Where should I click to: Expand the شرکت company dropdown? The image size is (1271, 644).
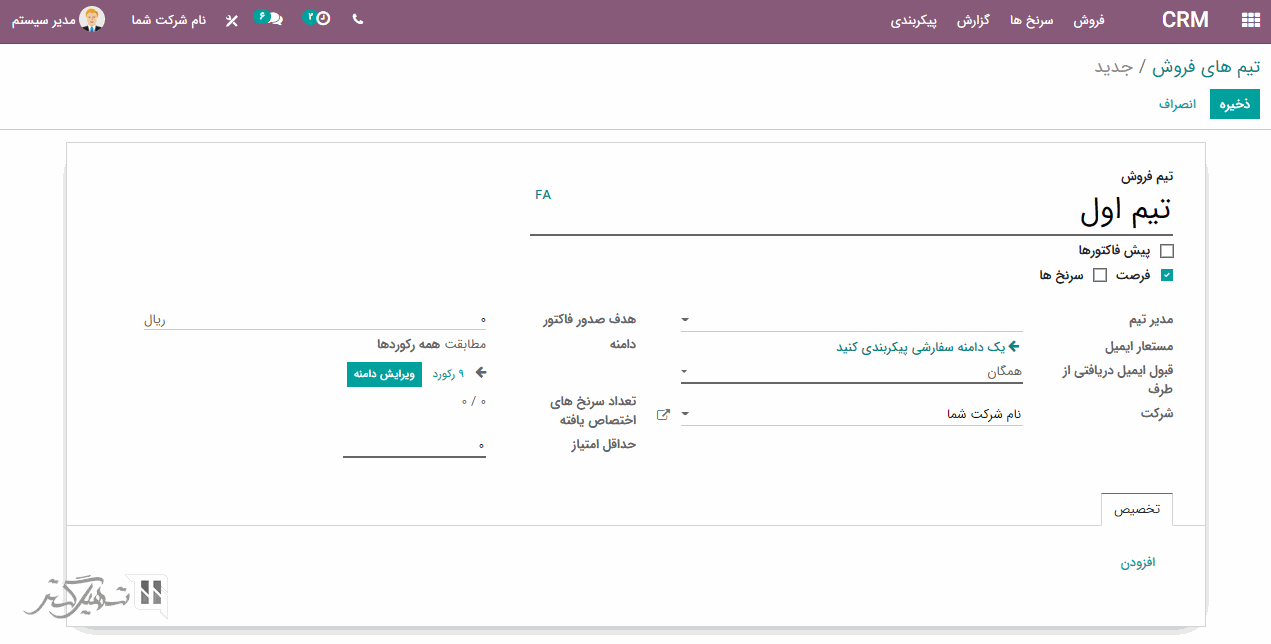(684, 413)
